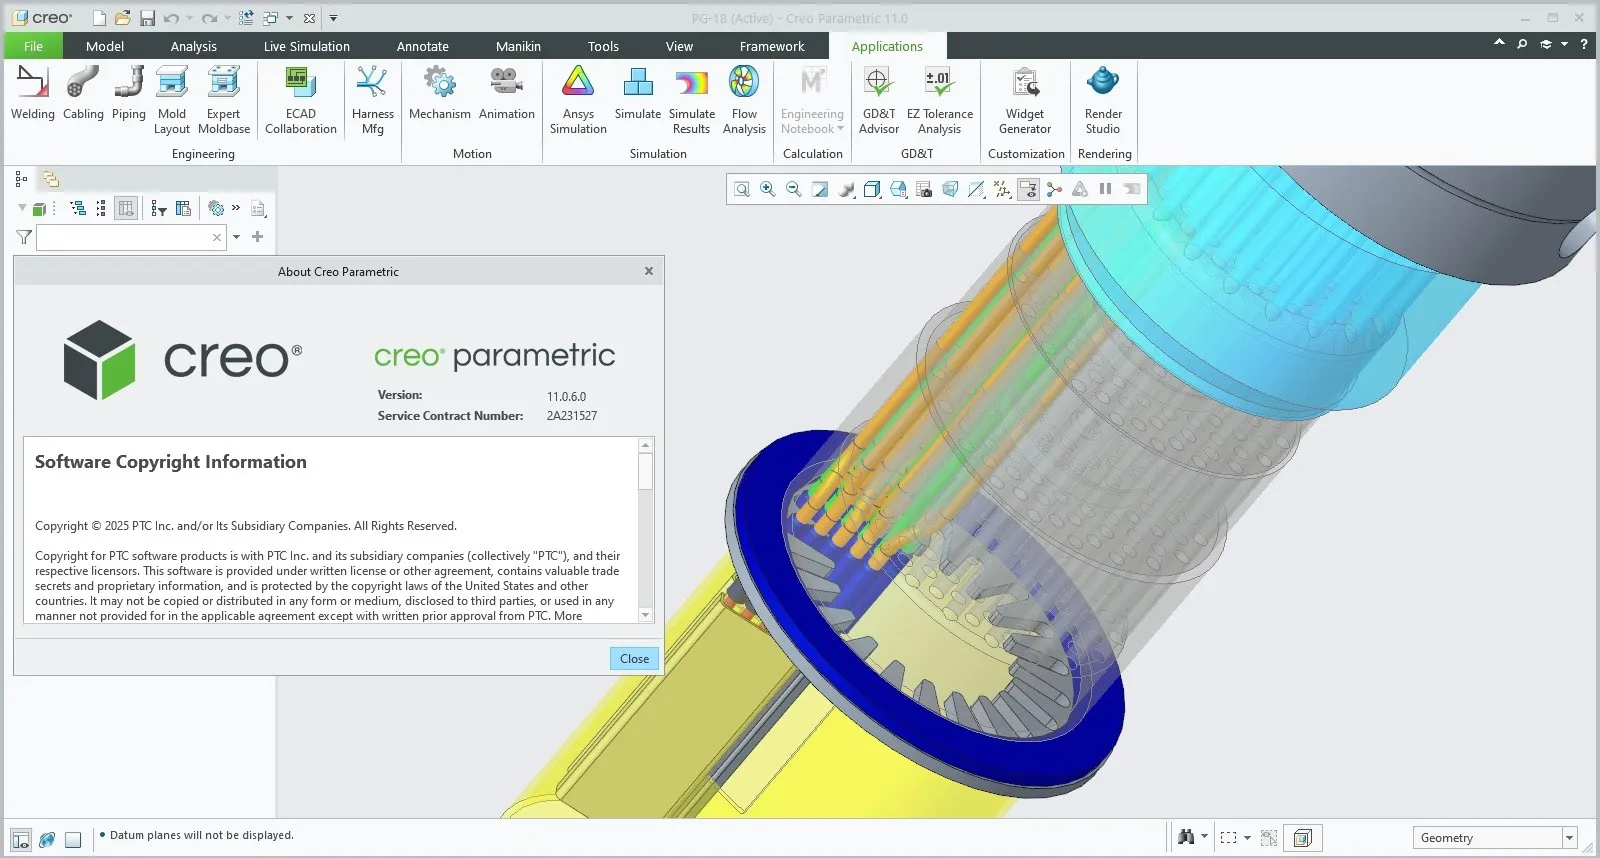
Task: Expand the model tree search filter dropdown
Action: tap(236, 237)
